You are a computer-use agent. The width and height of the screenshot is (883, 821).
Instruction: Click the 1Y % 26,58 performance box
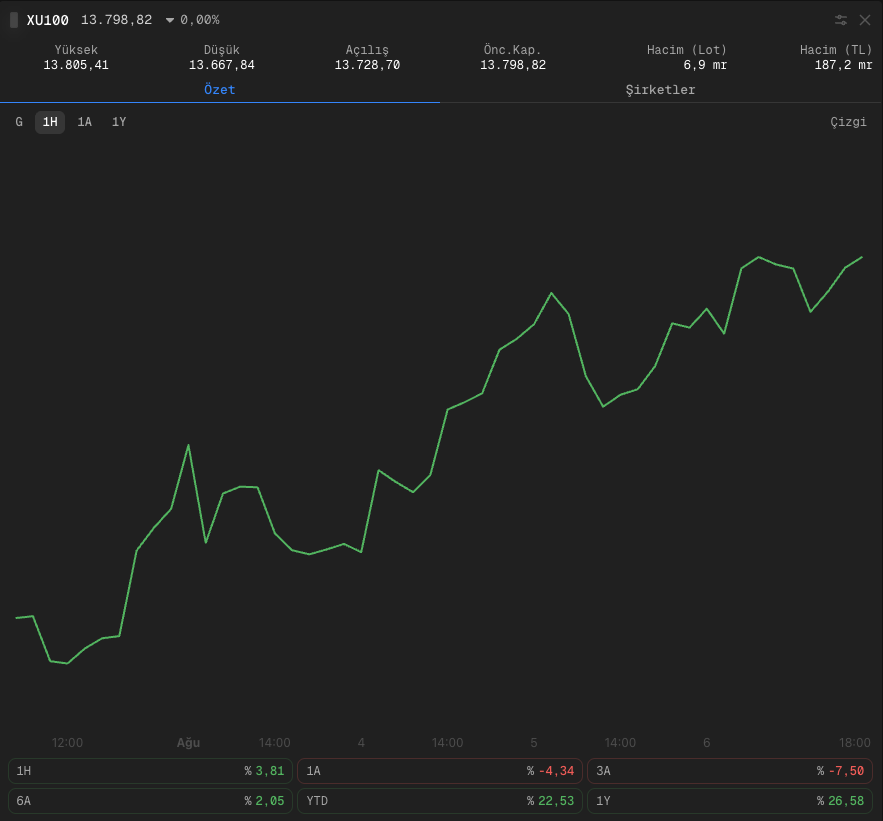click(730, 801)
